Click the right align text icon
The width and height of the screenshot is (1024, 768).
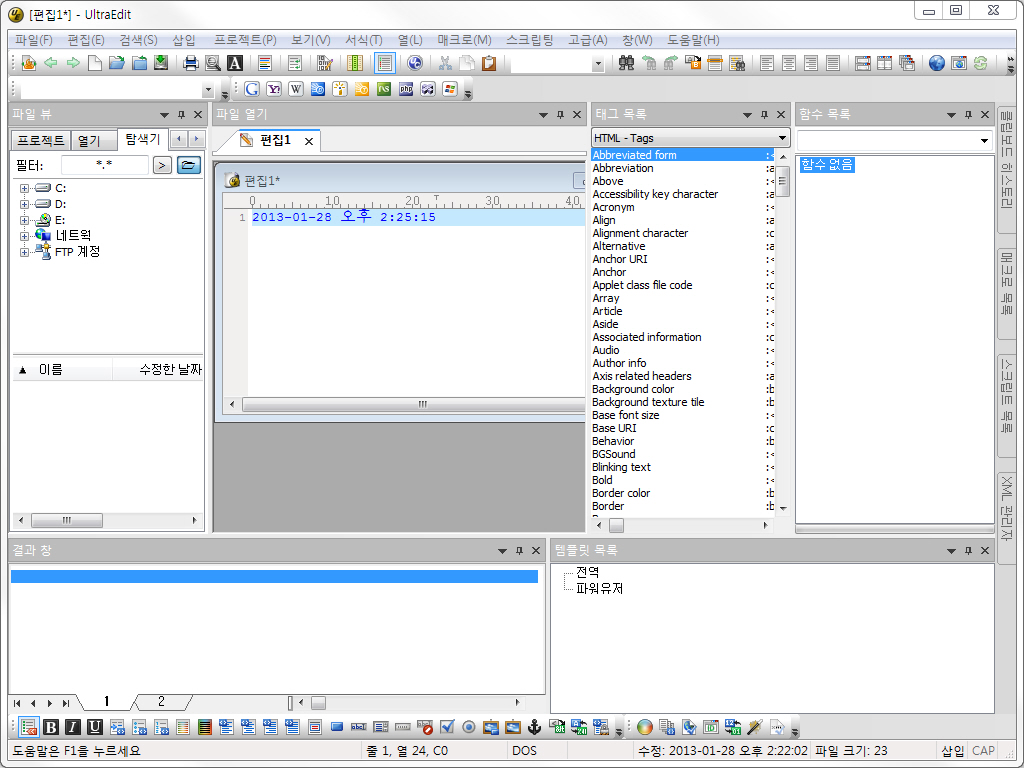tap(811, 63)
